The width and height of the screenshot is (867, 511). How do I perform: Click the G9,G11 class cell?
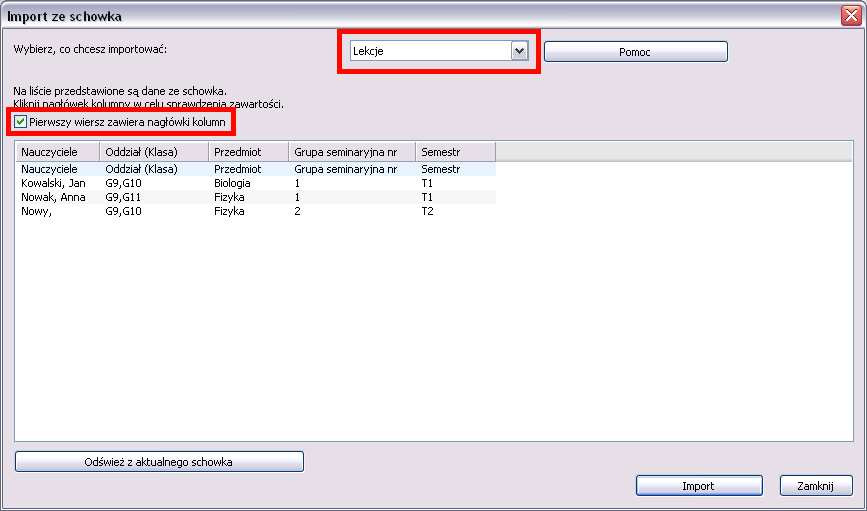[122, 198]
